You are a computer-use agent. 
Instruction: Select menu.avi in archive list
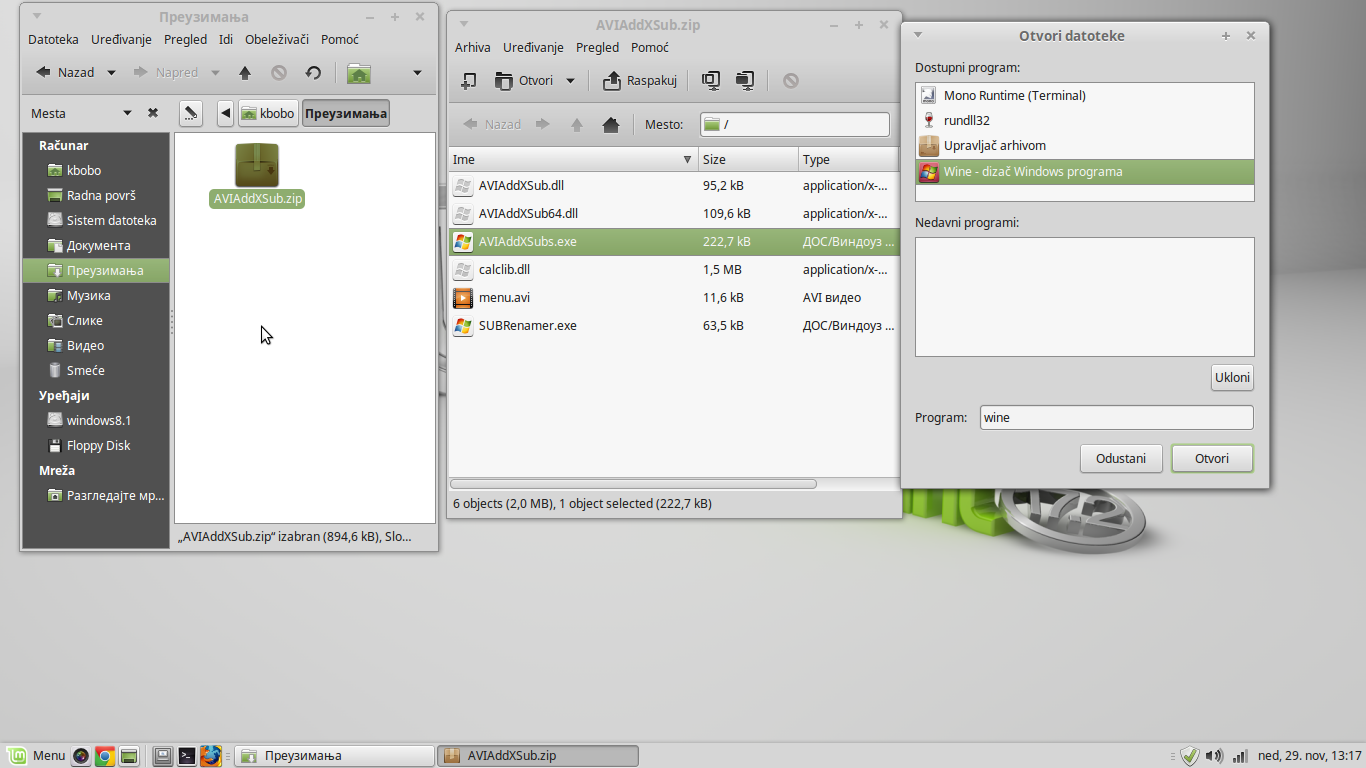[674, 298]
